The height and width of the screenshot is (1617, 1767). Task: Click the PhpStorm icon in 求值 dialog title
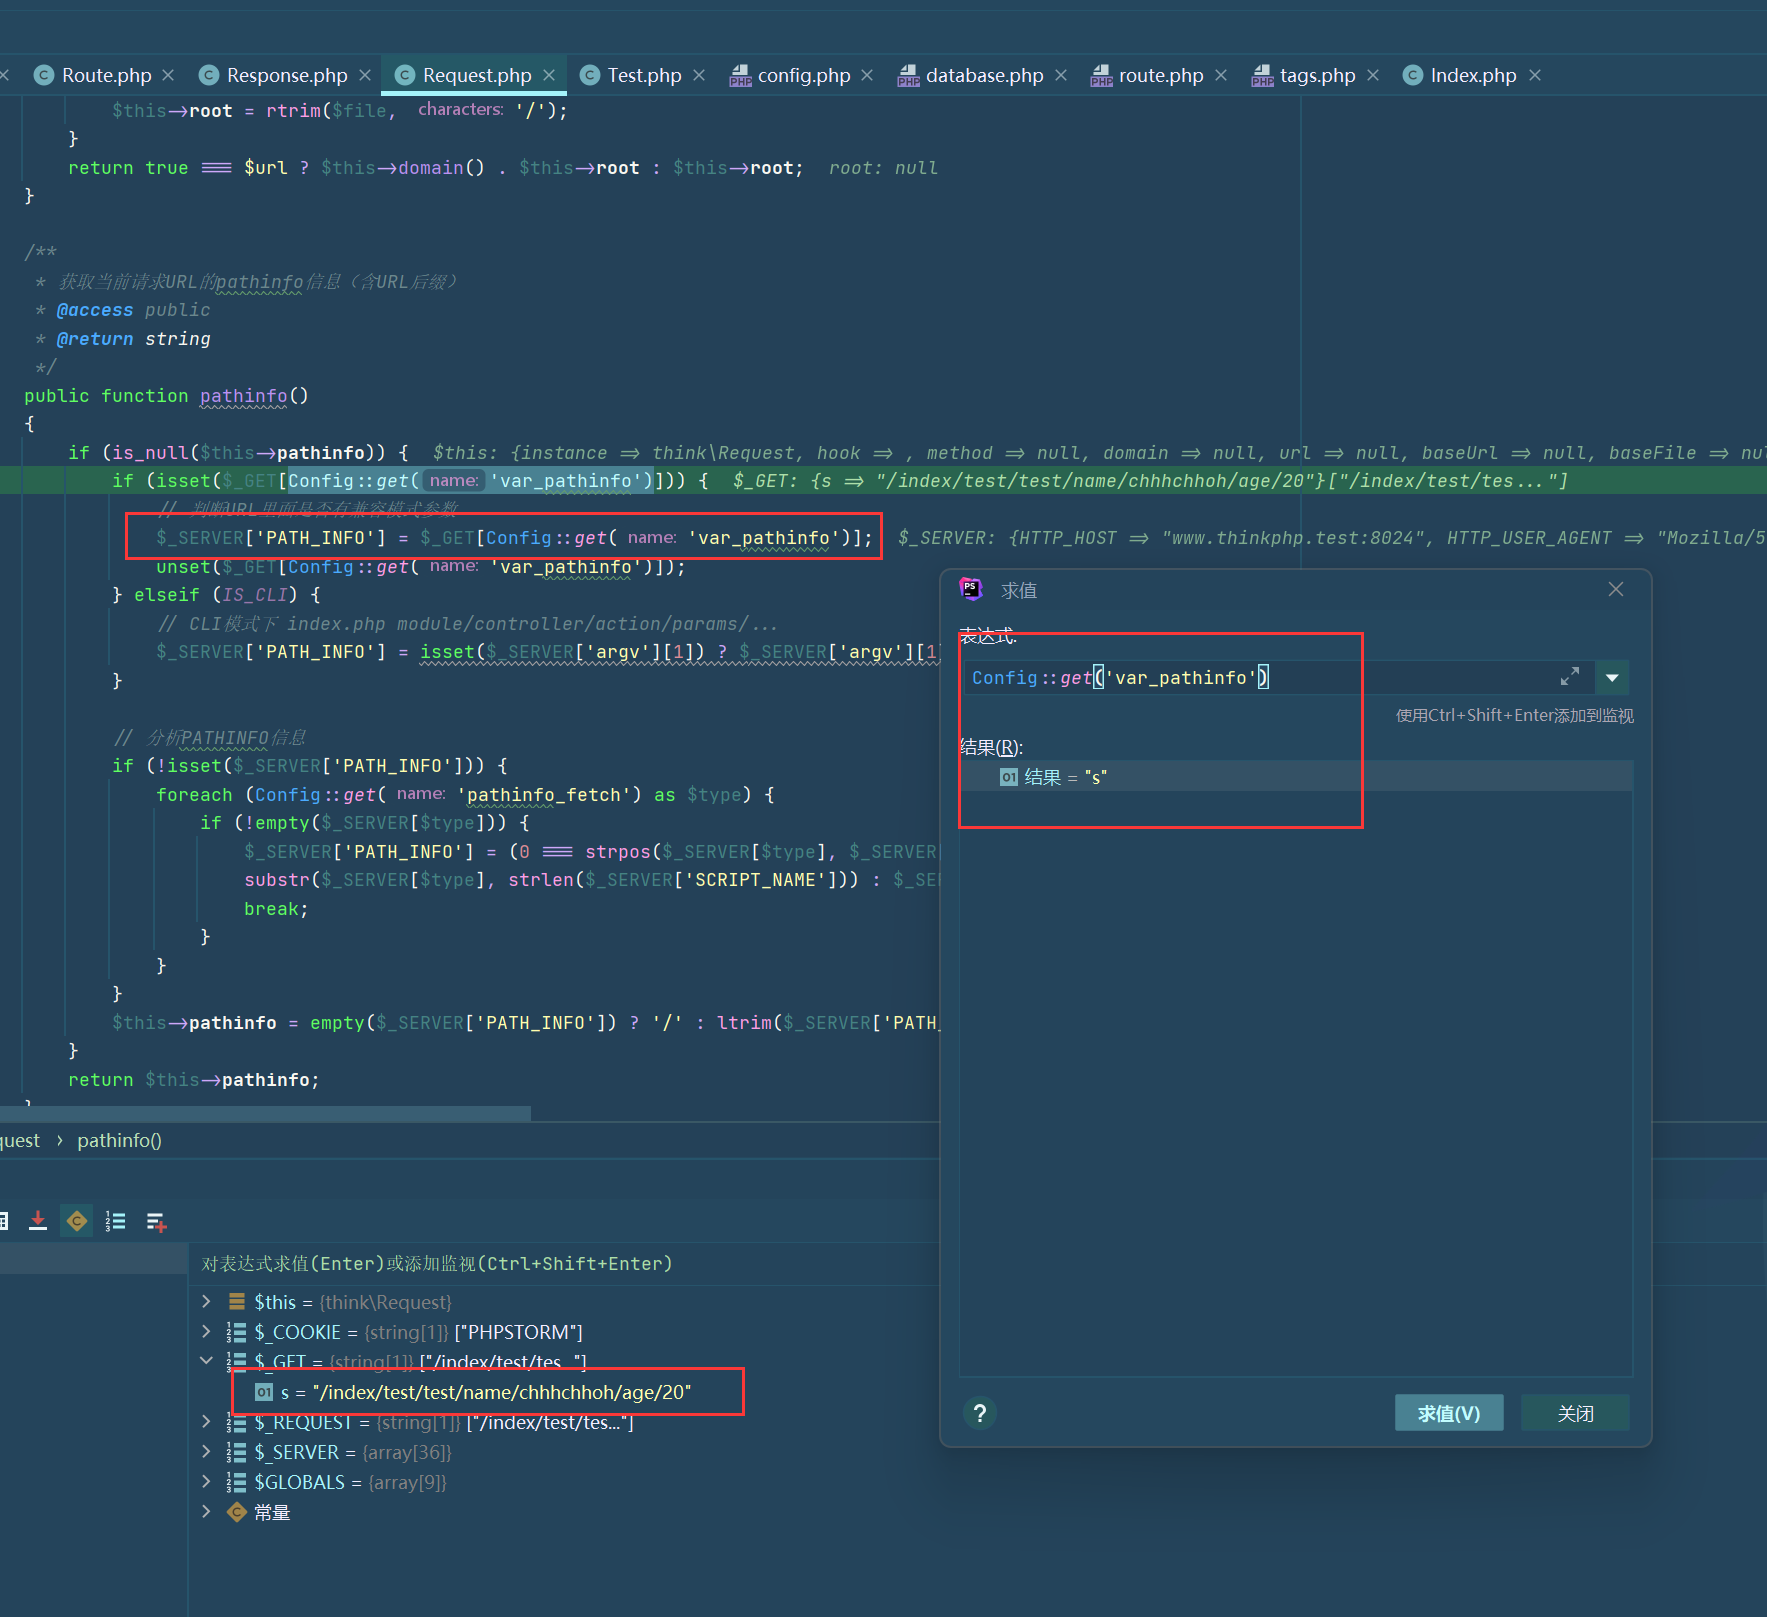(x=971, y=589)
